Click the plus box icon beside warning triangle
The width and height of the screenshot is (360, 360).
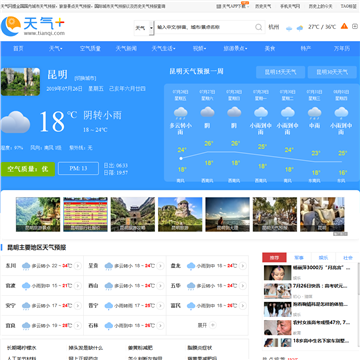355,26
